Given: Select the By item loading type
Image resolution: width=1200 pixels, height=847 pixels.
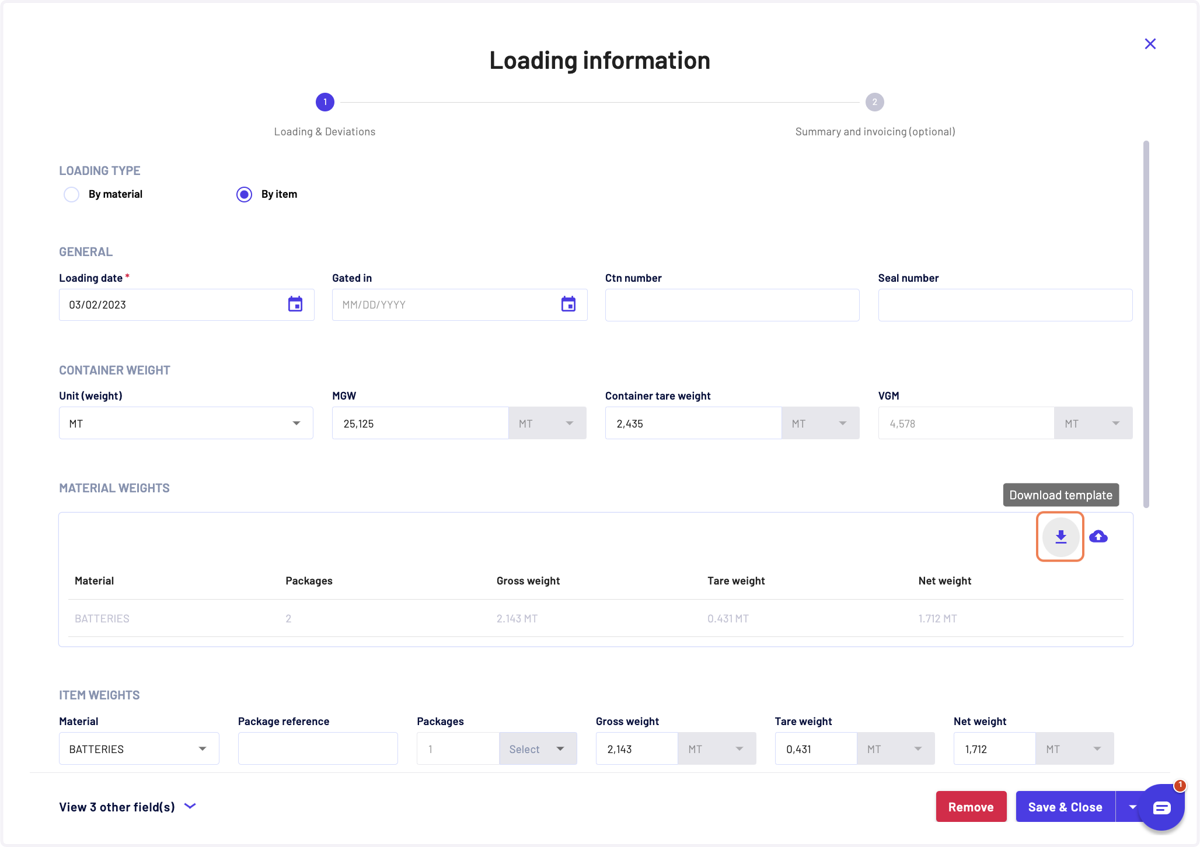Looking at the screenshot, I should [244, 195].
